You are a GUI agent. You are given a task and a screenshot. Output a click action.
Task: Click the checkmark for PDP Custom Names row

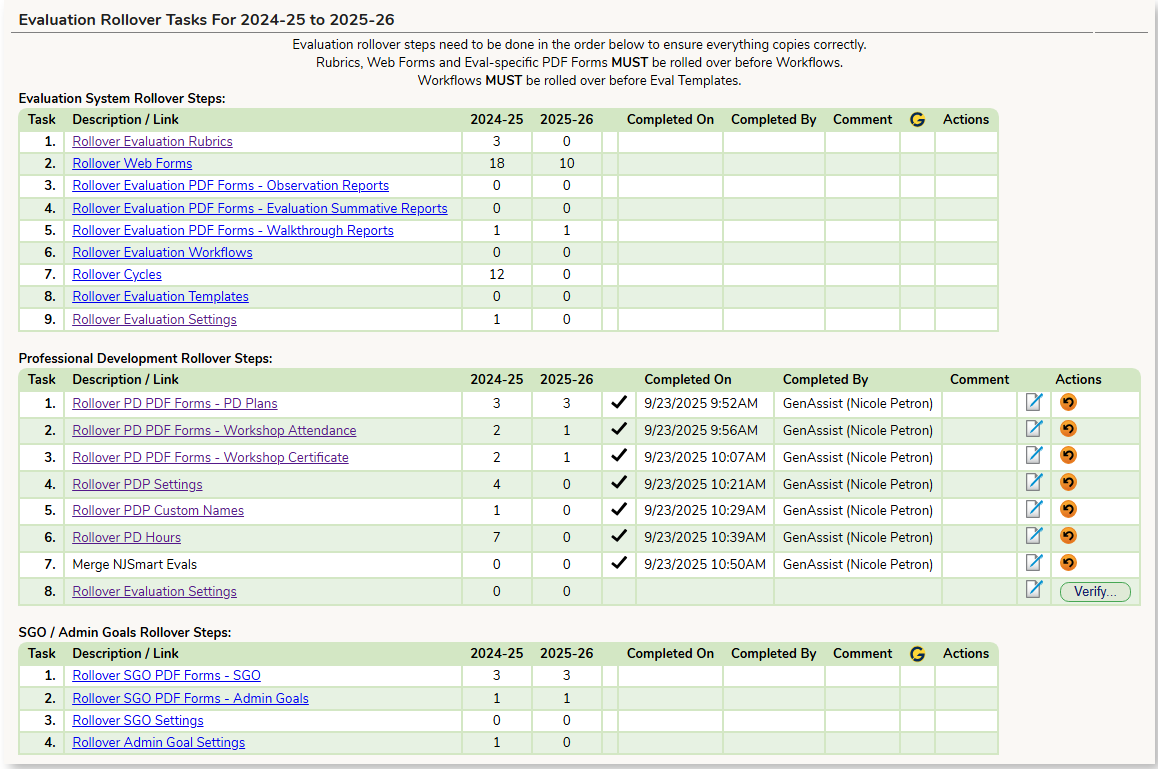619,508
